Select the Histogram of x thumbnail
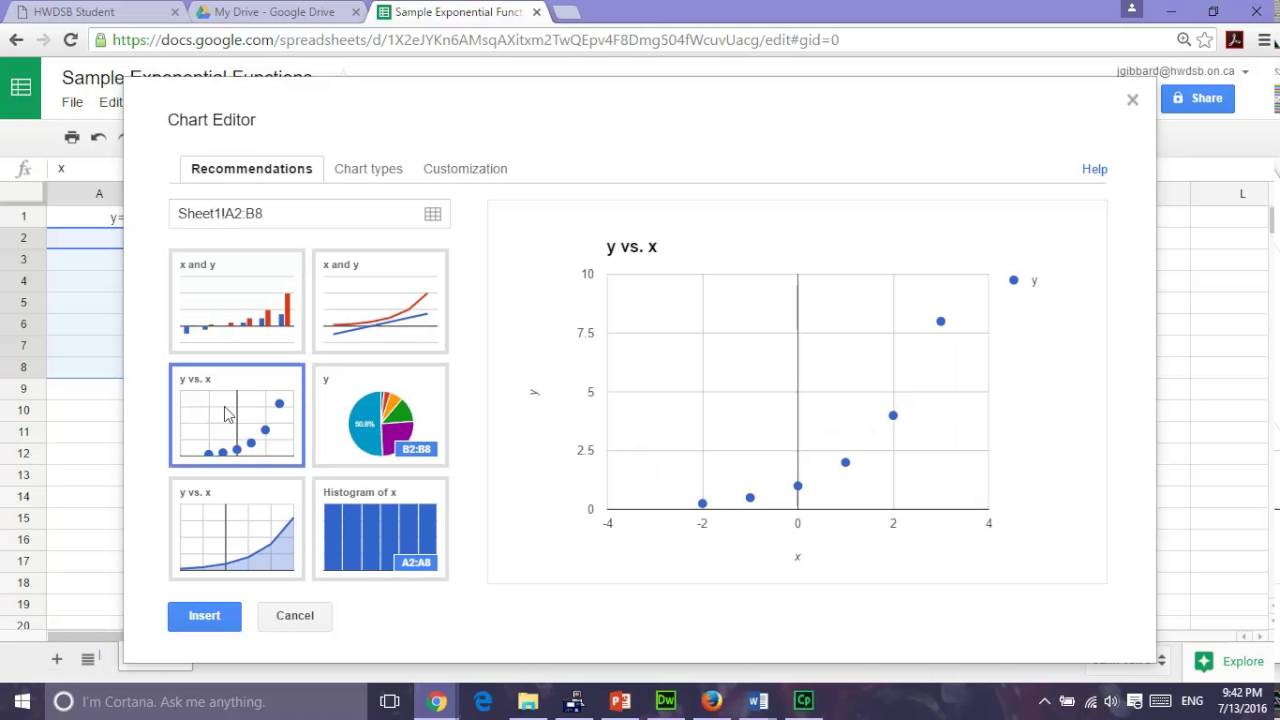 click(380, 529)
